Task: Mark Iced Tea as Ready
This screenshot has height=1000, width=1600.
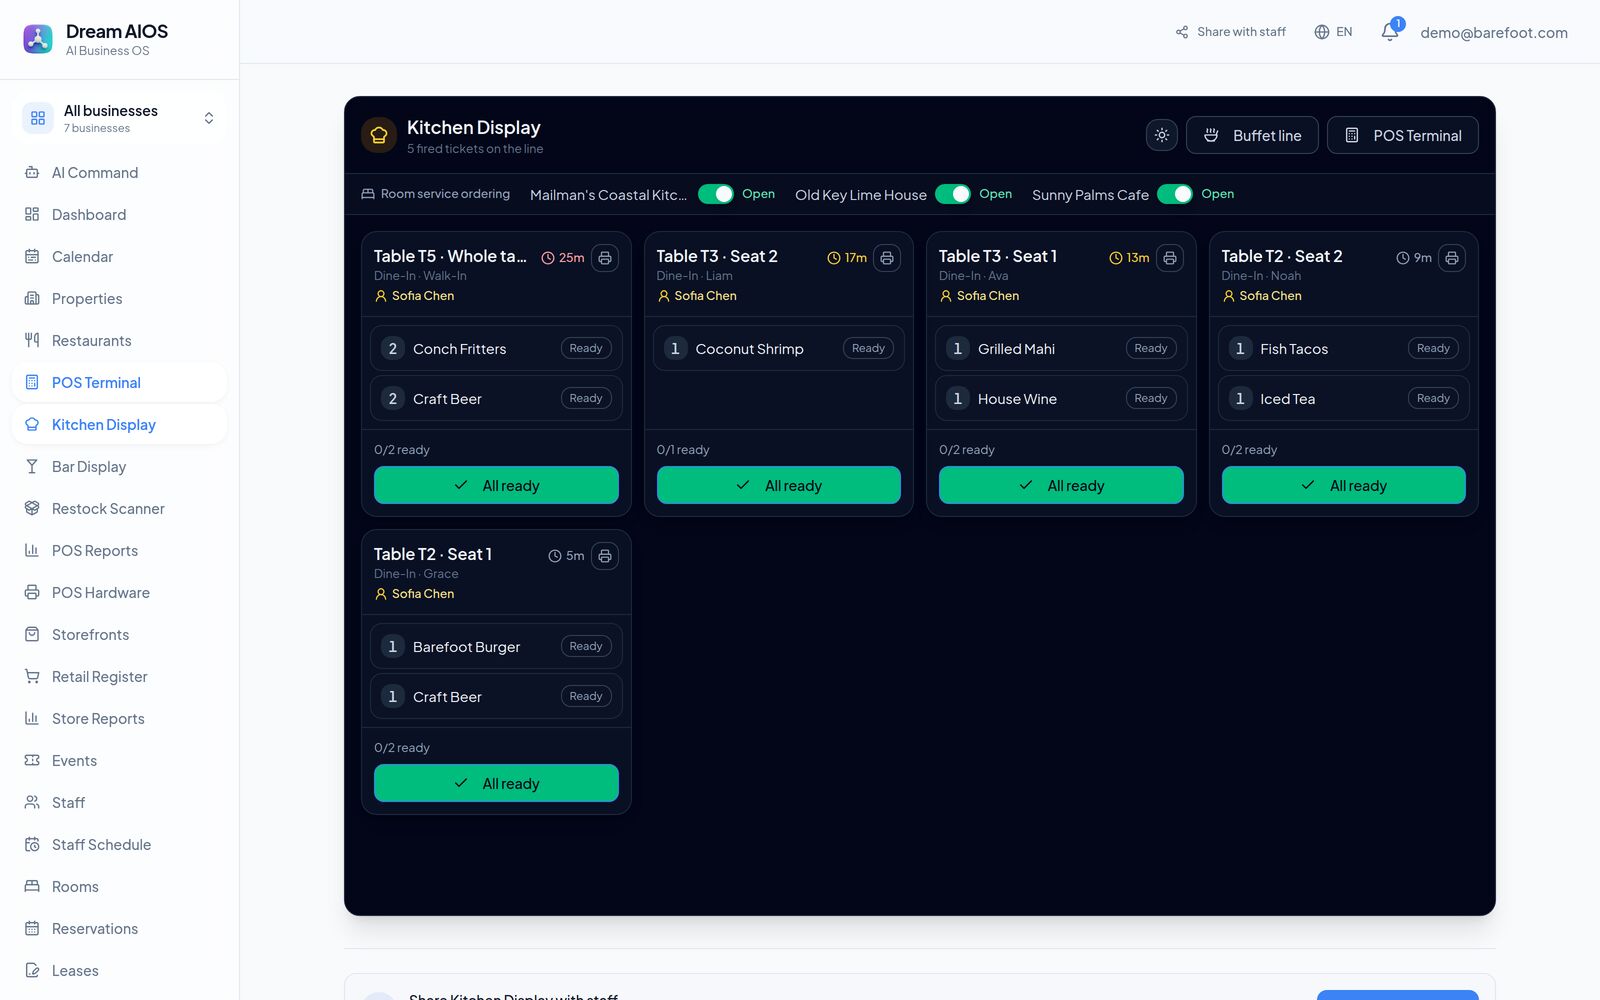Action: 1433,399
